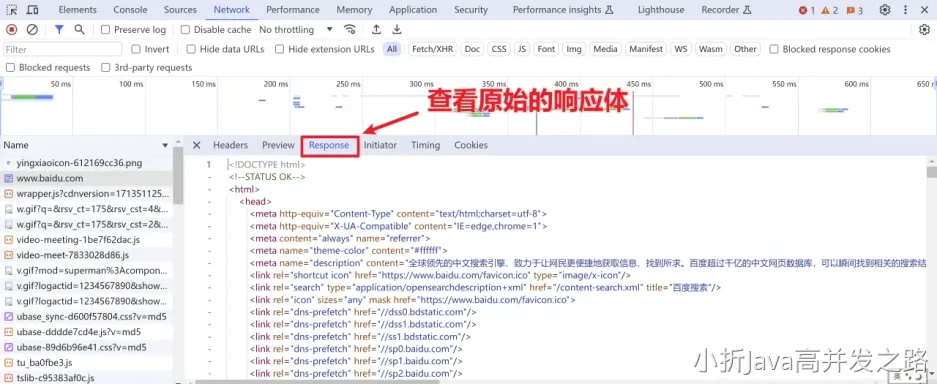Image resolution: width=937 pixels, height=384 pixels.
Task: Show the Cookies tab of the request
Action: coord(471,145)
